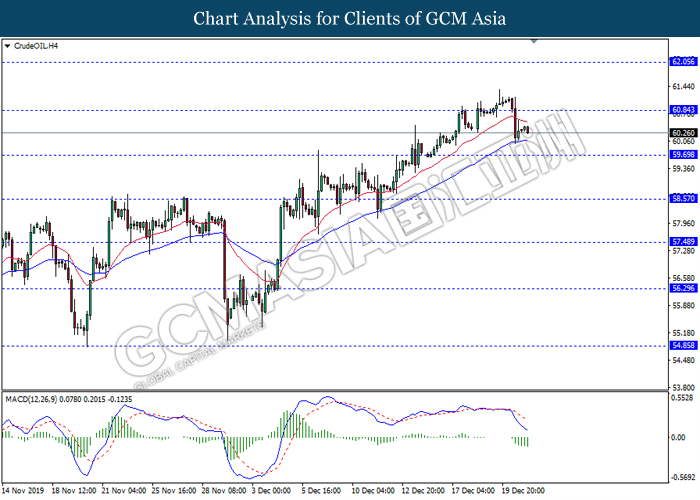The width and height of the screenshot is (700, 500).
Task: Click the 28 Nov 08:00 time label
Action: coord(224,491)
